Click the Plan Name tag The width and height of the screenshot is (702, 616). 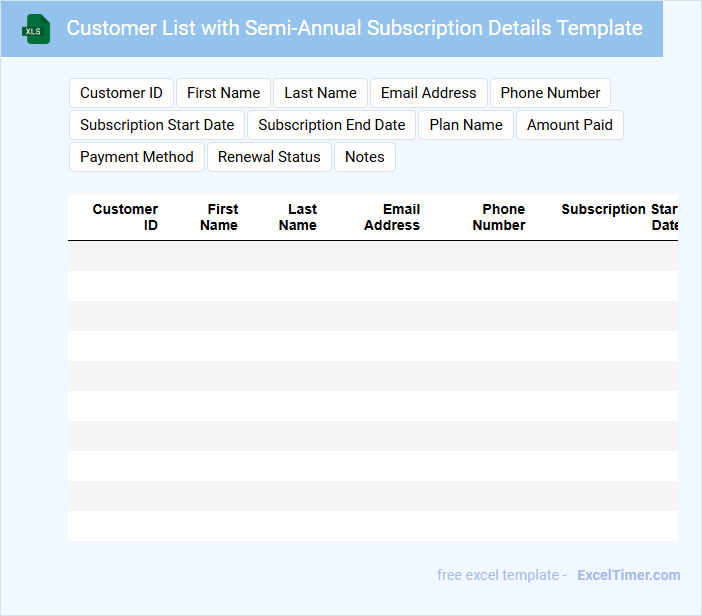click(x=466, y=125)
